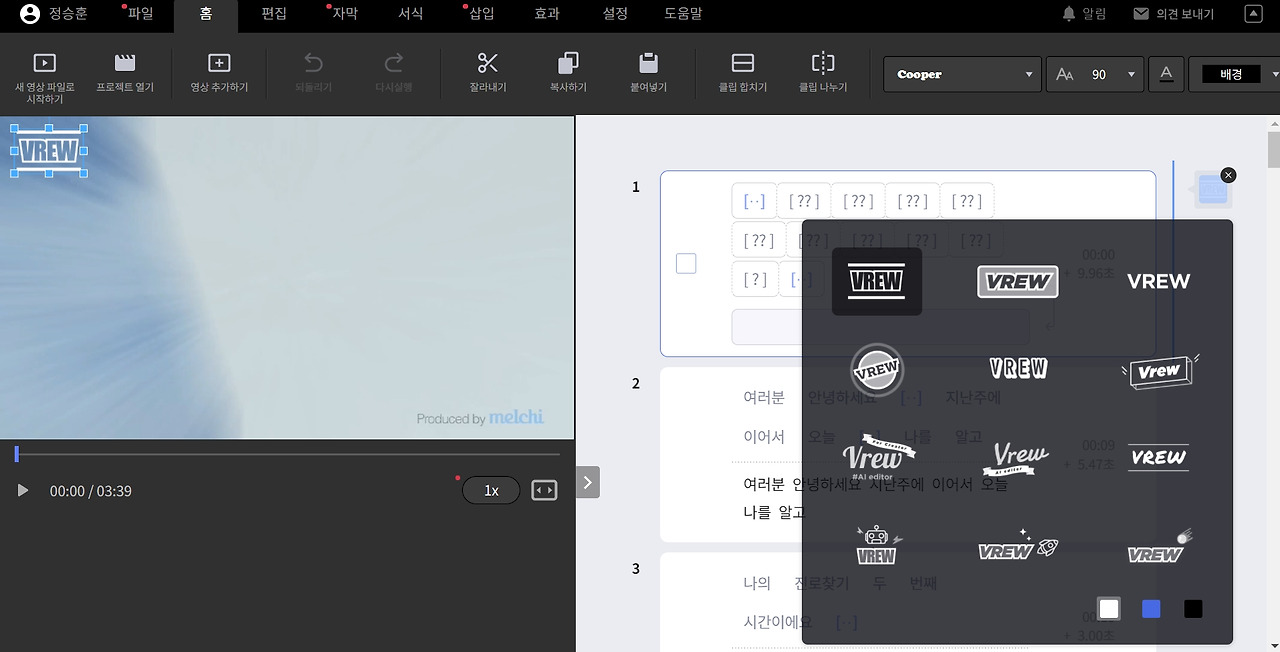Open the 1x playback speed selector
Viewport: 1280px width, 652px height.
[491, 490]
